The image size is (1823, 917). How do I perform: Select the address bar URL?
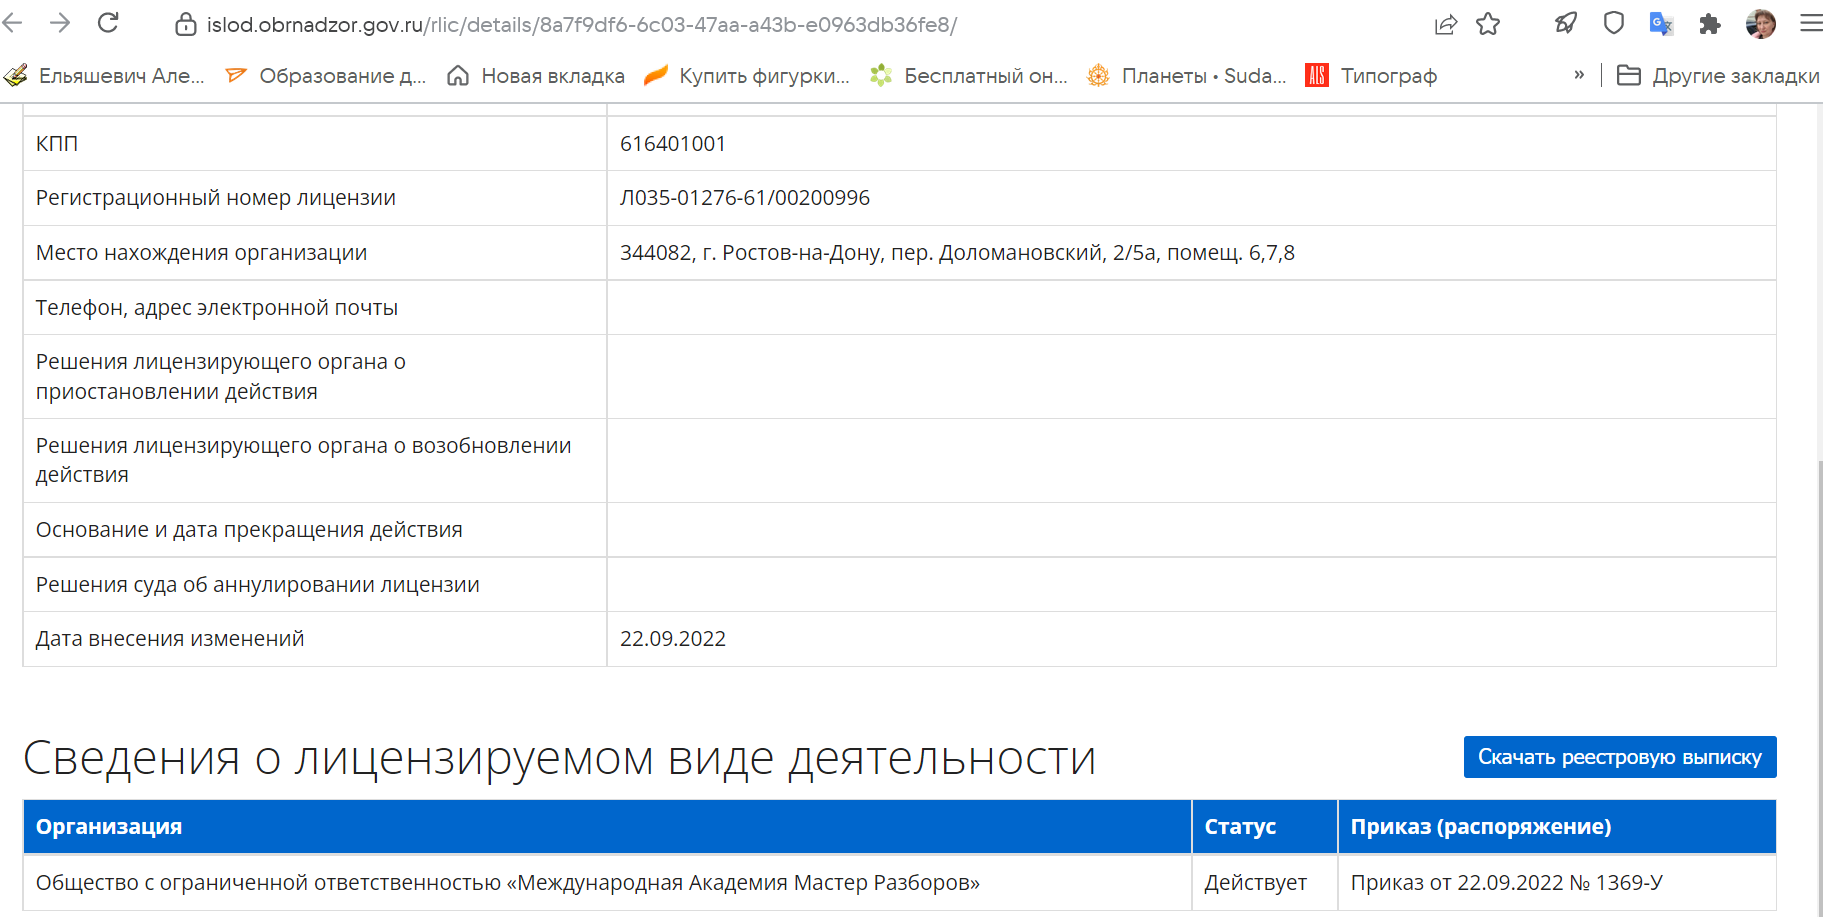[580, 24]
